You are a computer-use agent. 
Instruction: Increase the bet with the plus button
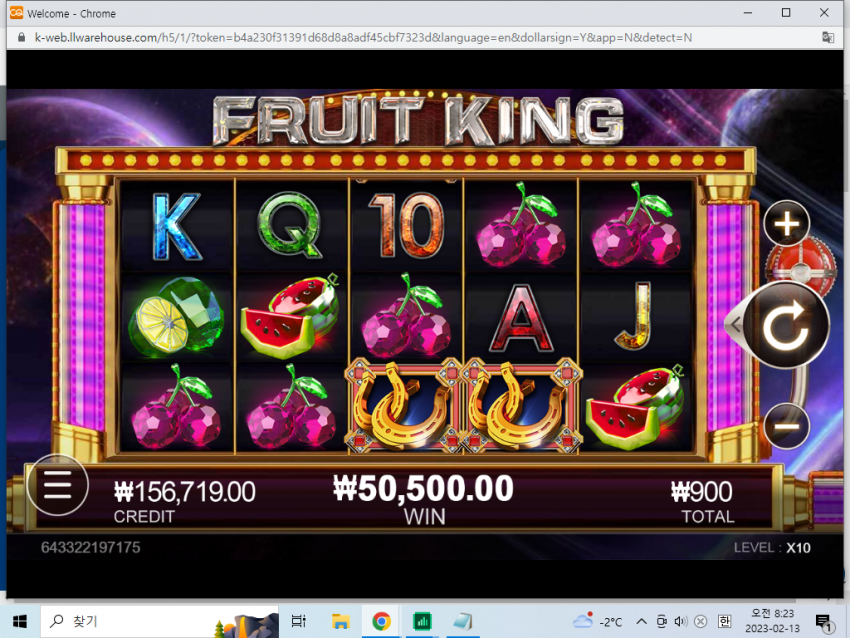pos(787,223)
